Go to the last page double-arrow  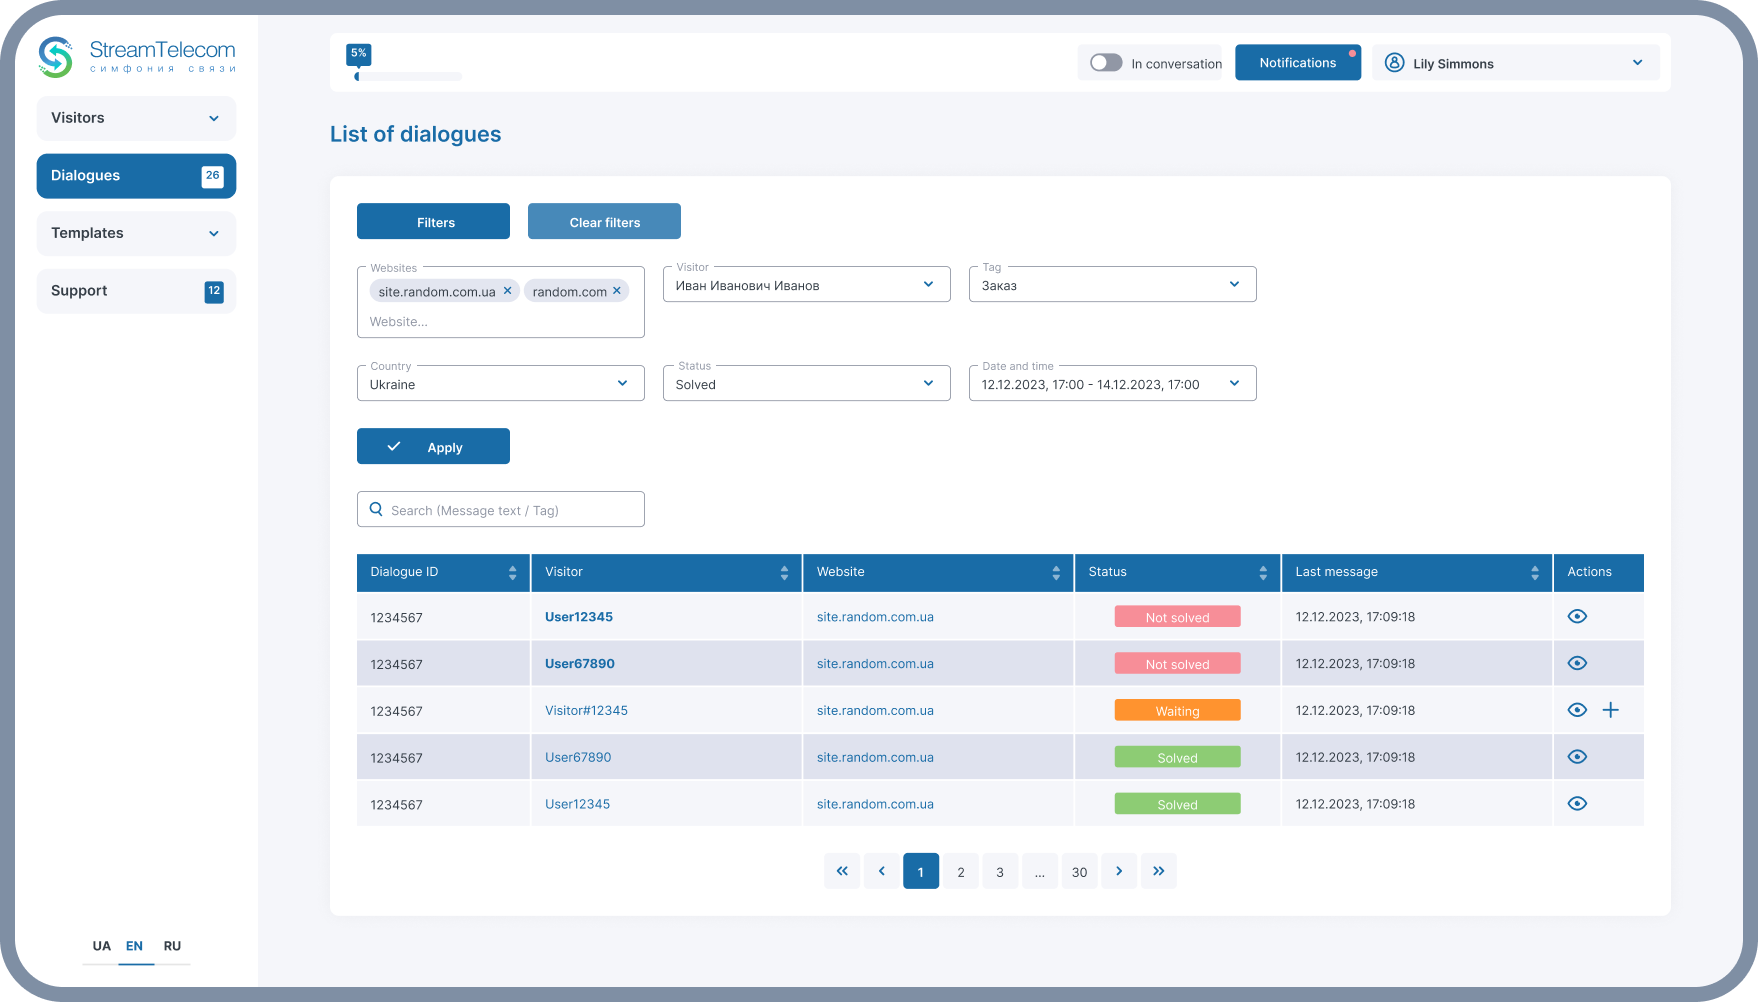click(x=1158, y=871)
